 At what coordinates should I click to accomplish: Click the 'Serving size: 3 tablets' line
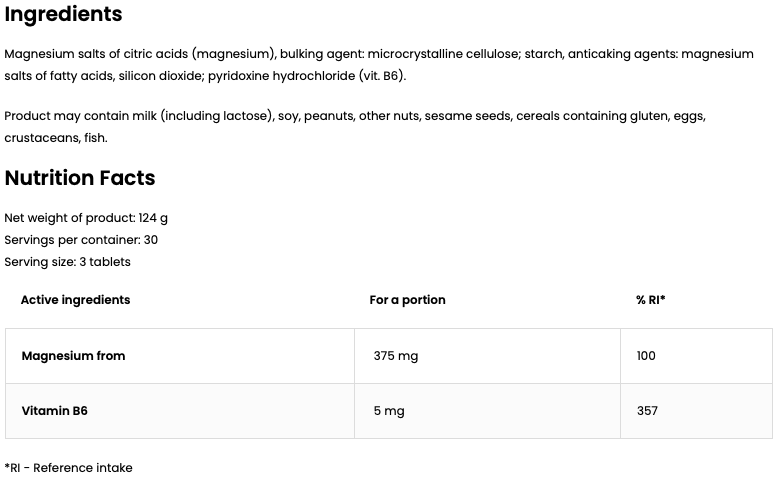pos(67,262)
